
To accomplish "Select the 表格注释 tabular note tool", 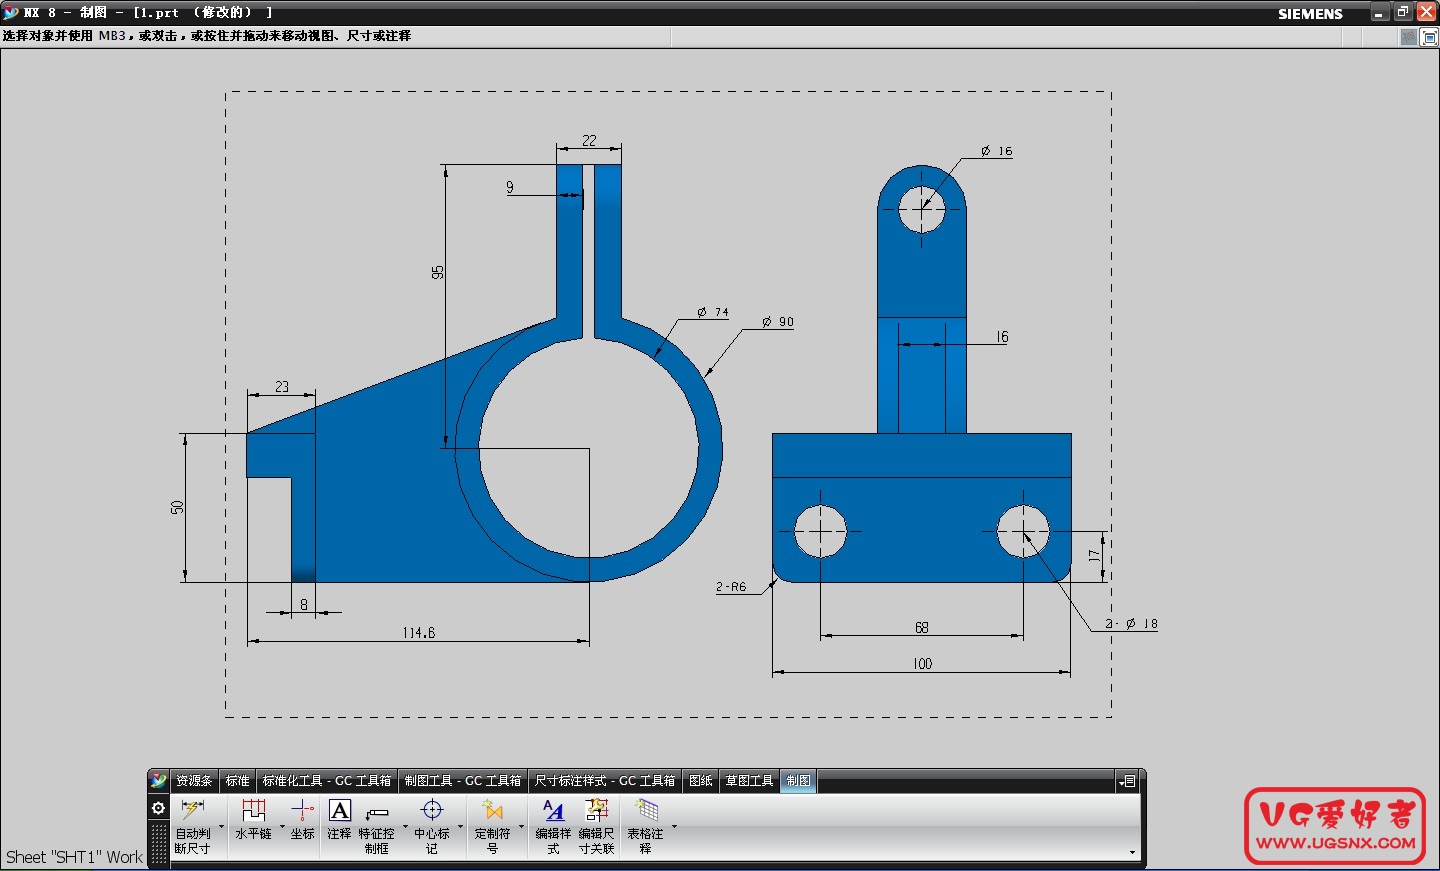I will click(645, 826).
